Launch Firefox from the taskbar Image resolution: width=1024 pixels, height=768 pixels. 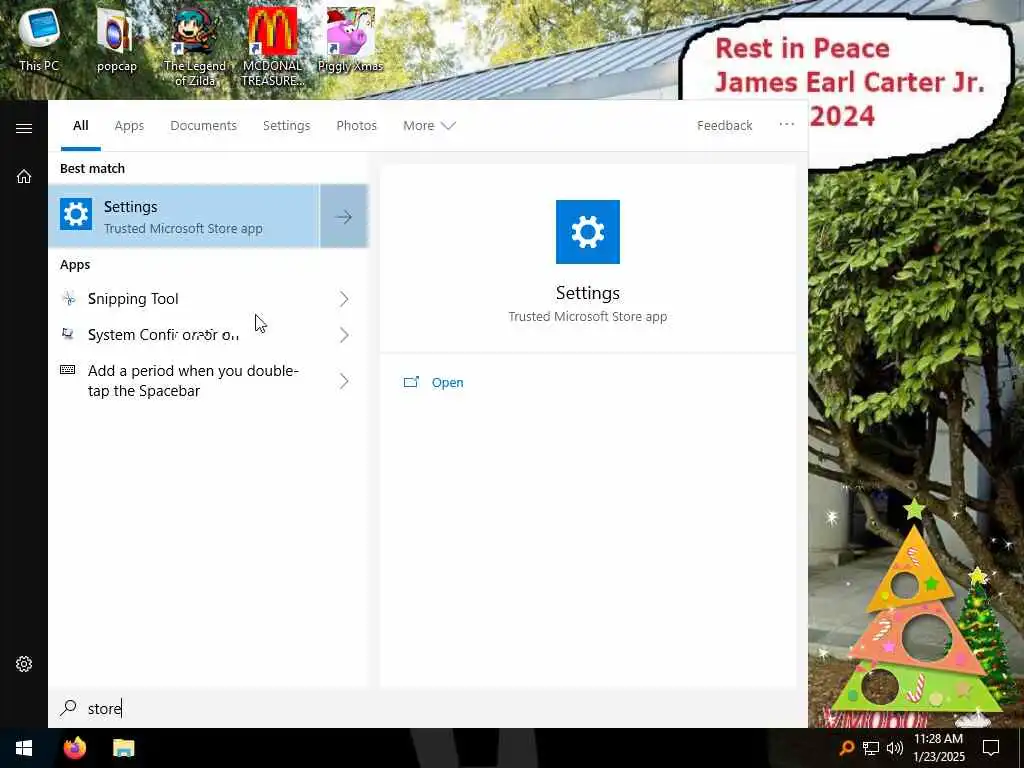(x=74, y=748)
